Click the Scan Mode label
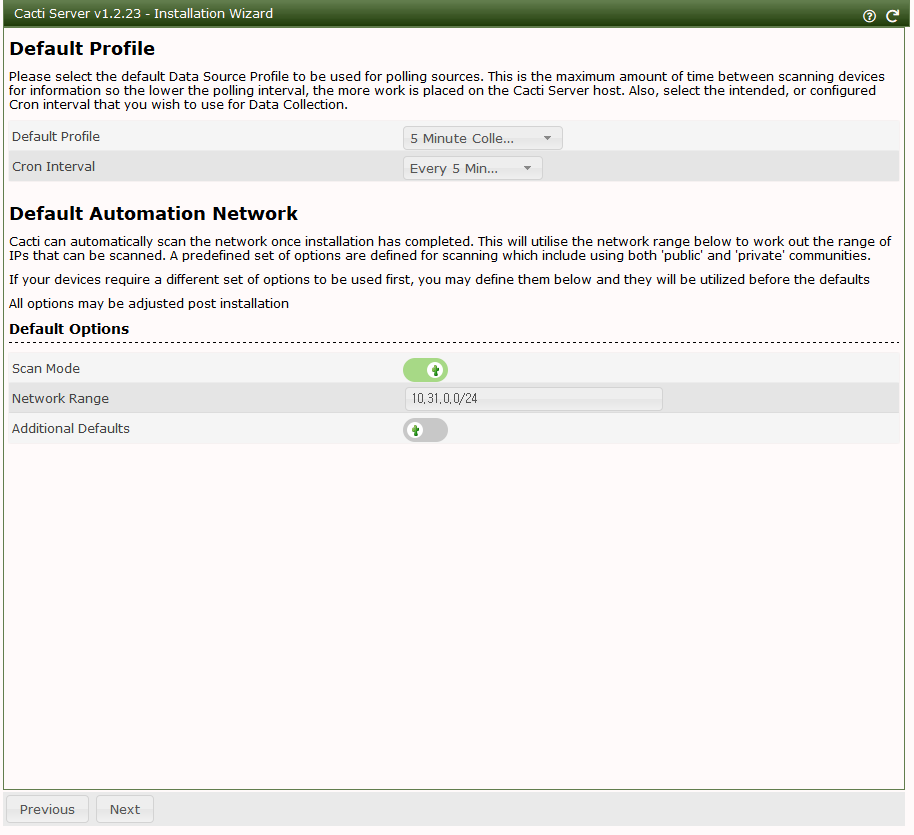914x835 pixels. click(x=46, y=369)
